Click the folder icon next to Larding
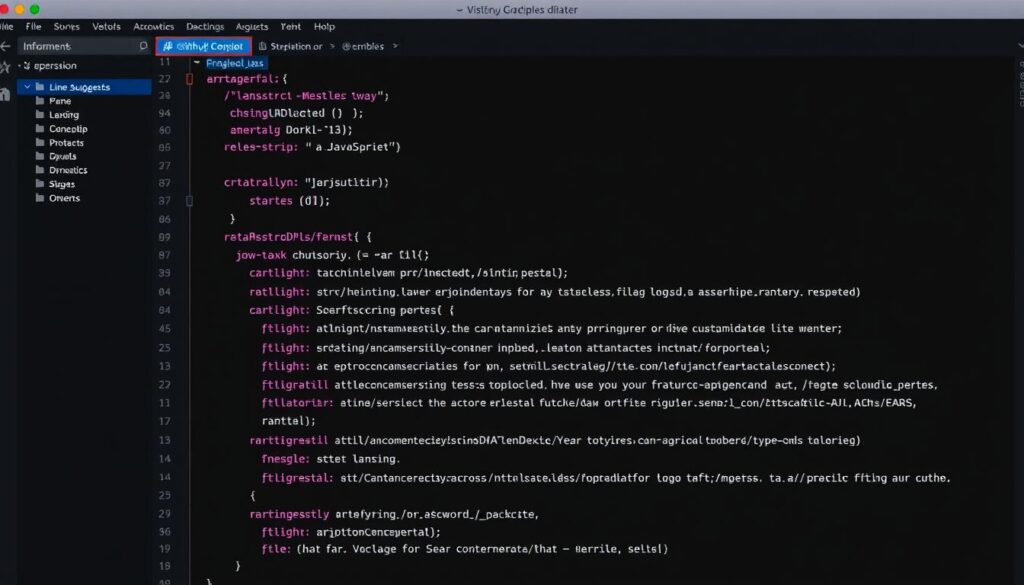1024x585 pixels. 40,114
